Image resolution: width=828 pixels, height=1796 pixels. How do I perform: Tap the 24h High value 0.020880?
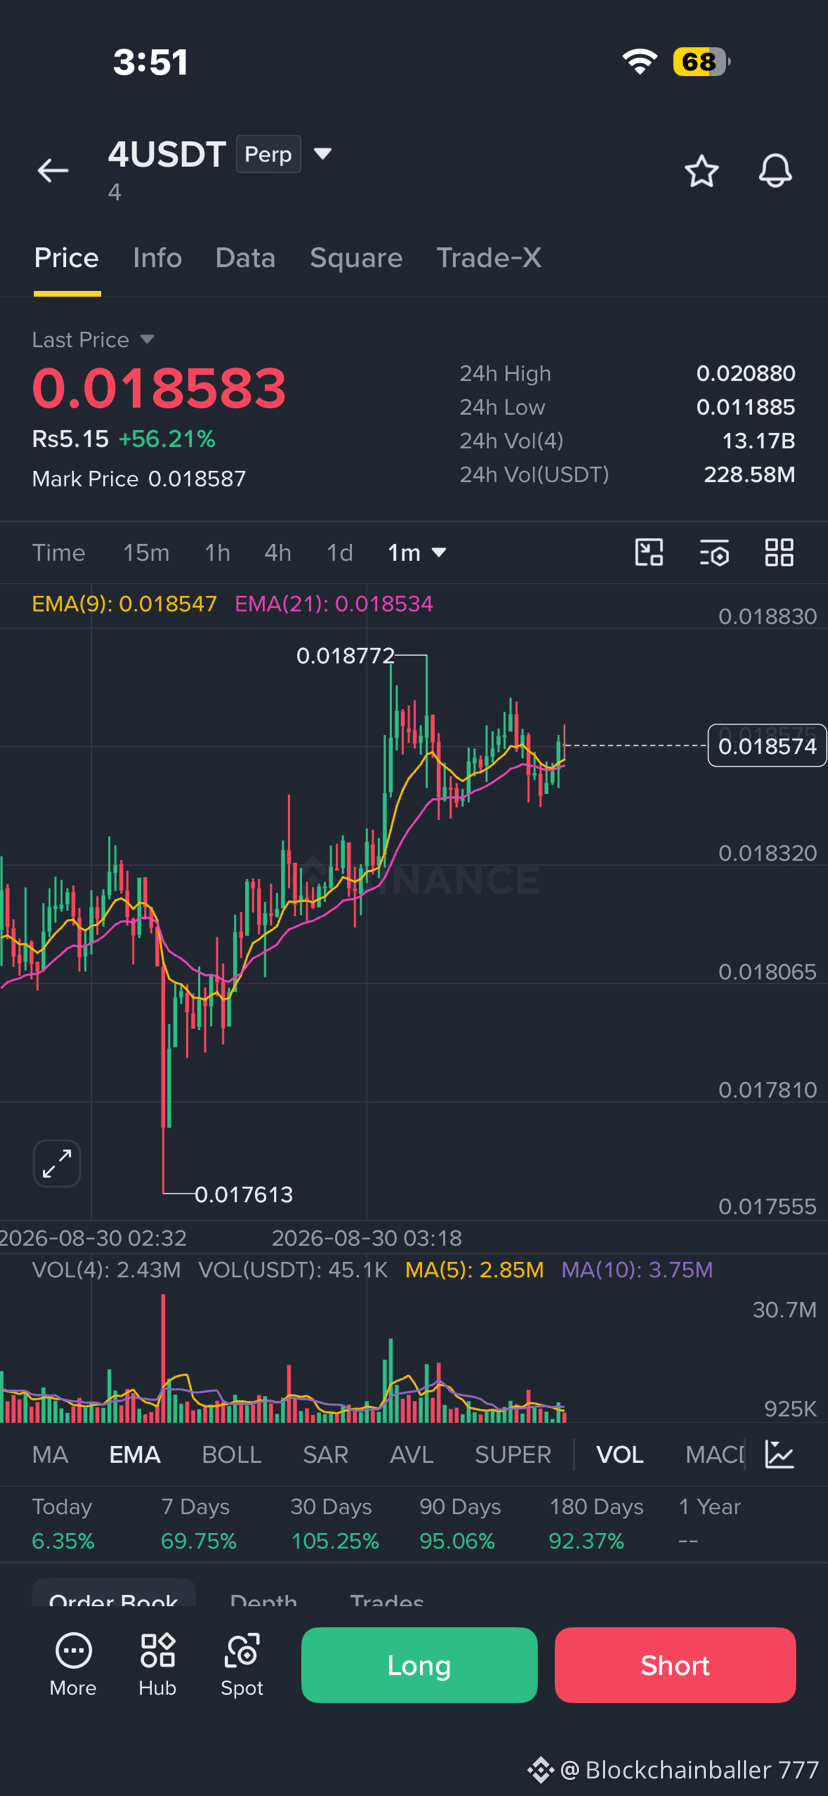click(746, 373)
